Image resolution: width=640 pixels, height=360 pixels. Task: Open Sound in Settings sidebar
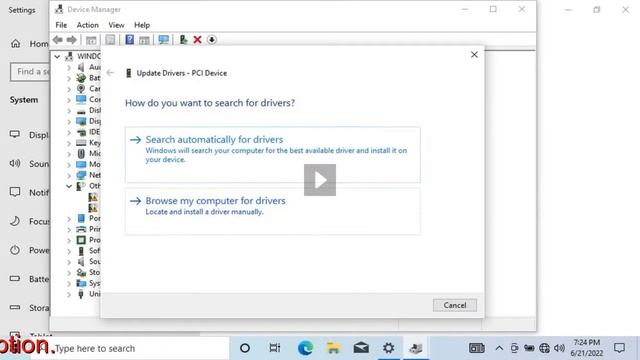click(29, 164)
